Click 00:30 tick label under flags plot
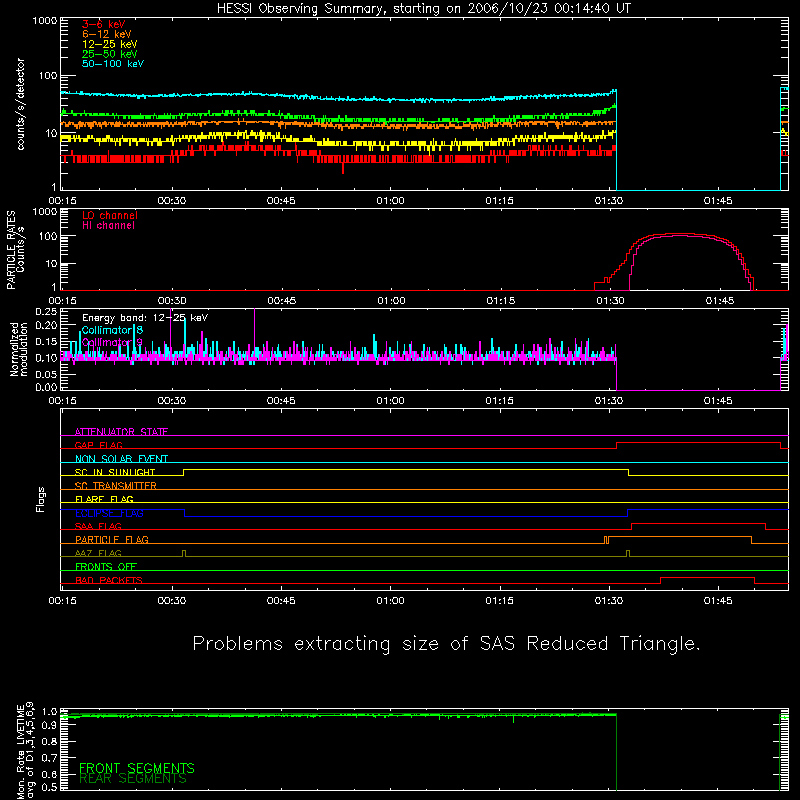The height and width of the screenshot is (800, 800). click(x=172, y=601)
